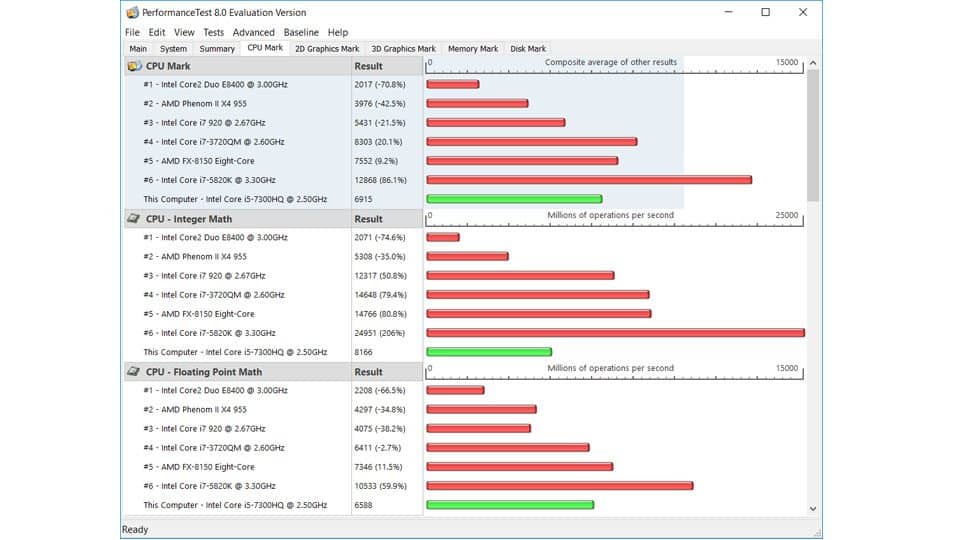Screen dimensions: 960x540
Task: Click the Result column header in CPU Mark section
Action: (368, 66)
